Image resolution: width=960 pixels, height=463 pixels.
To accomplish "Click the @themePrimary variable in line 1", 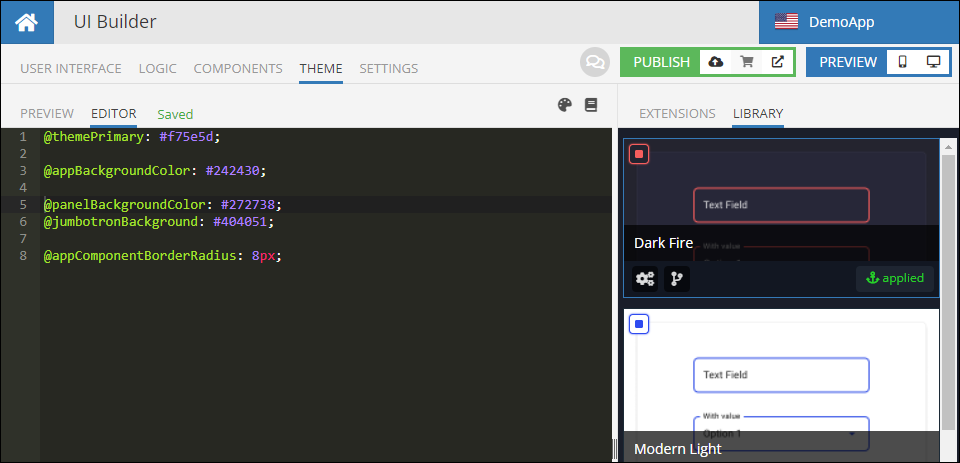I will [93, 137].
